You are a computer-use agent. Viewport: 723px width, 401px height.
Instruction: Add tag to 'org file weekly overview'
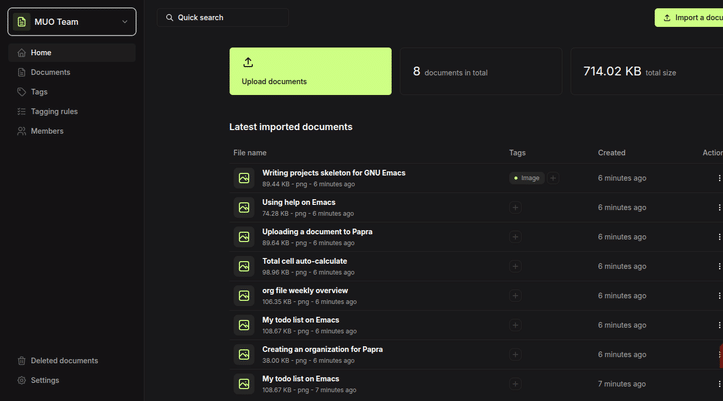click(x=515, y=295)
